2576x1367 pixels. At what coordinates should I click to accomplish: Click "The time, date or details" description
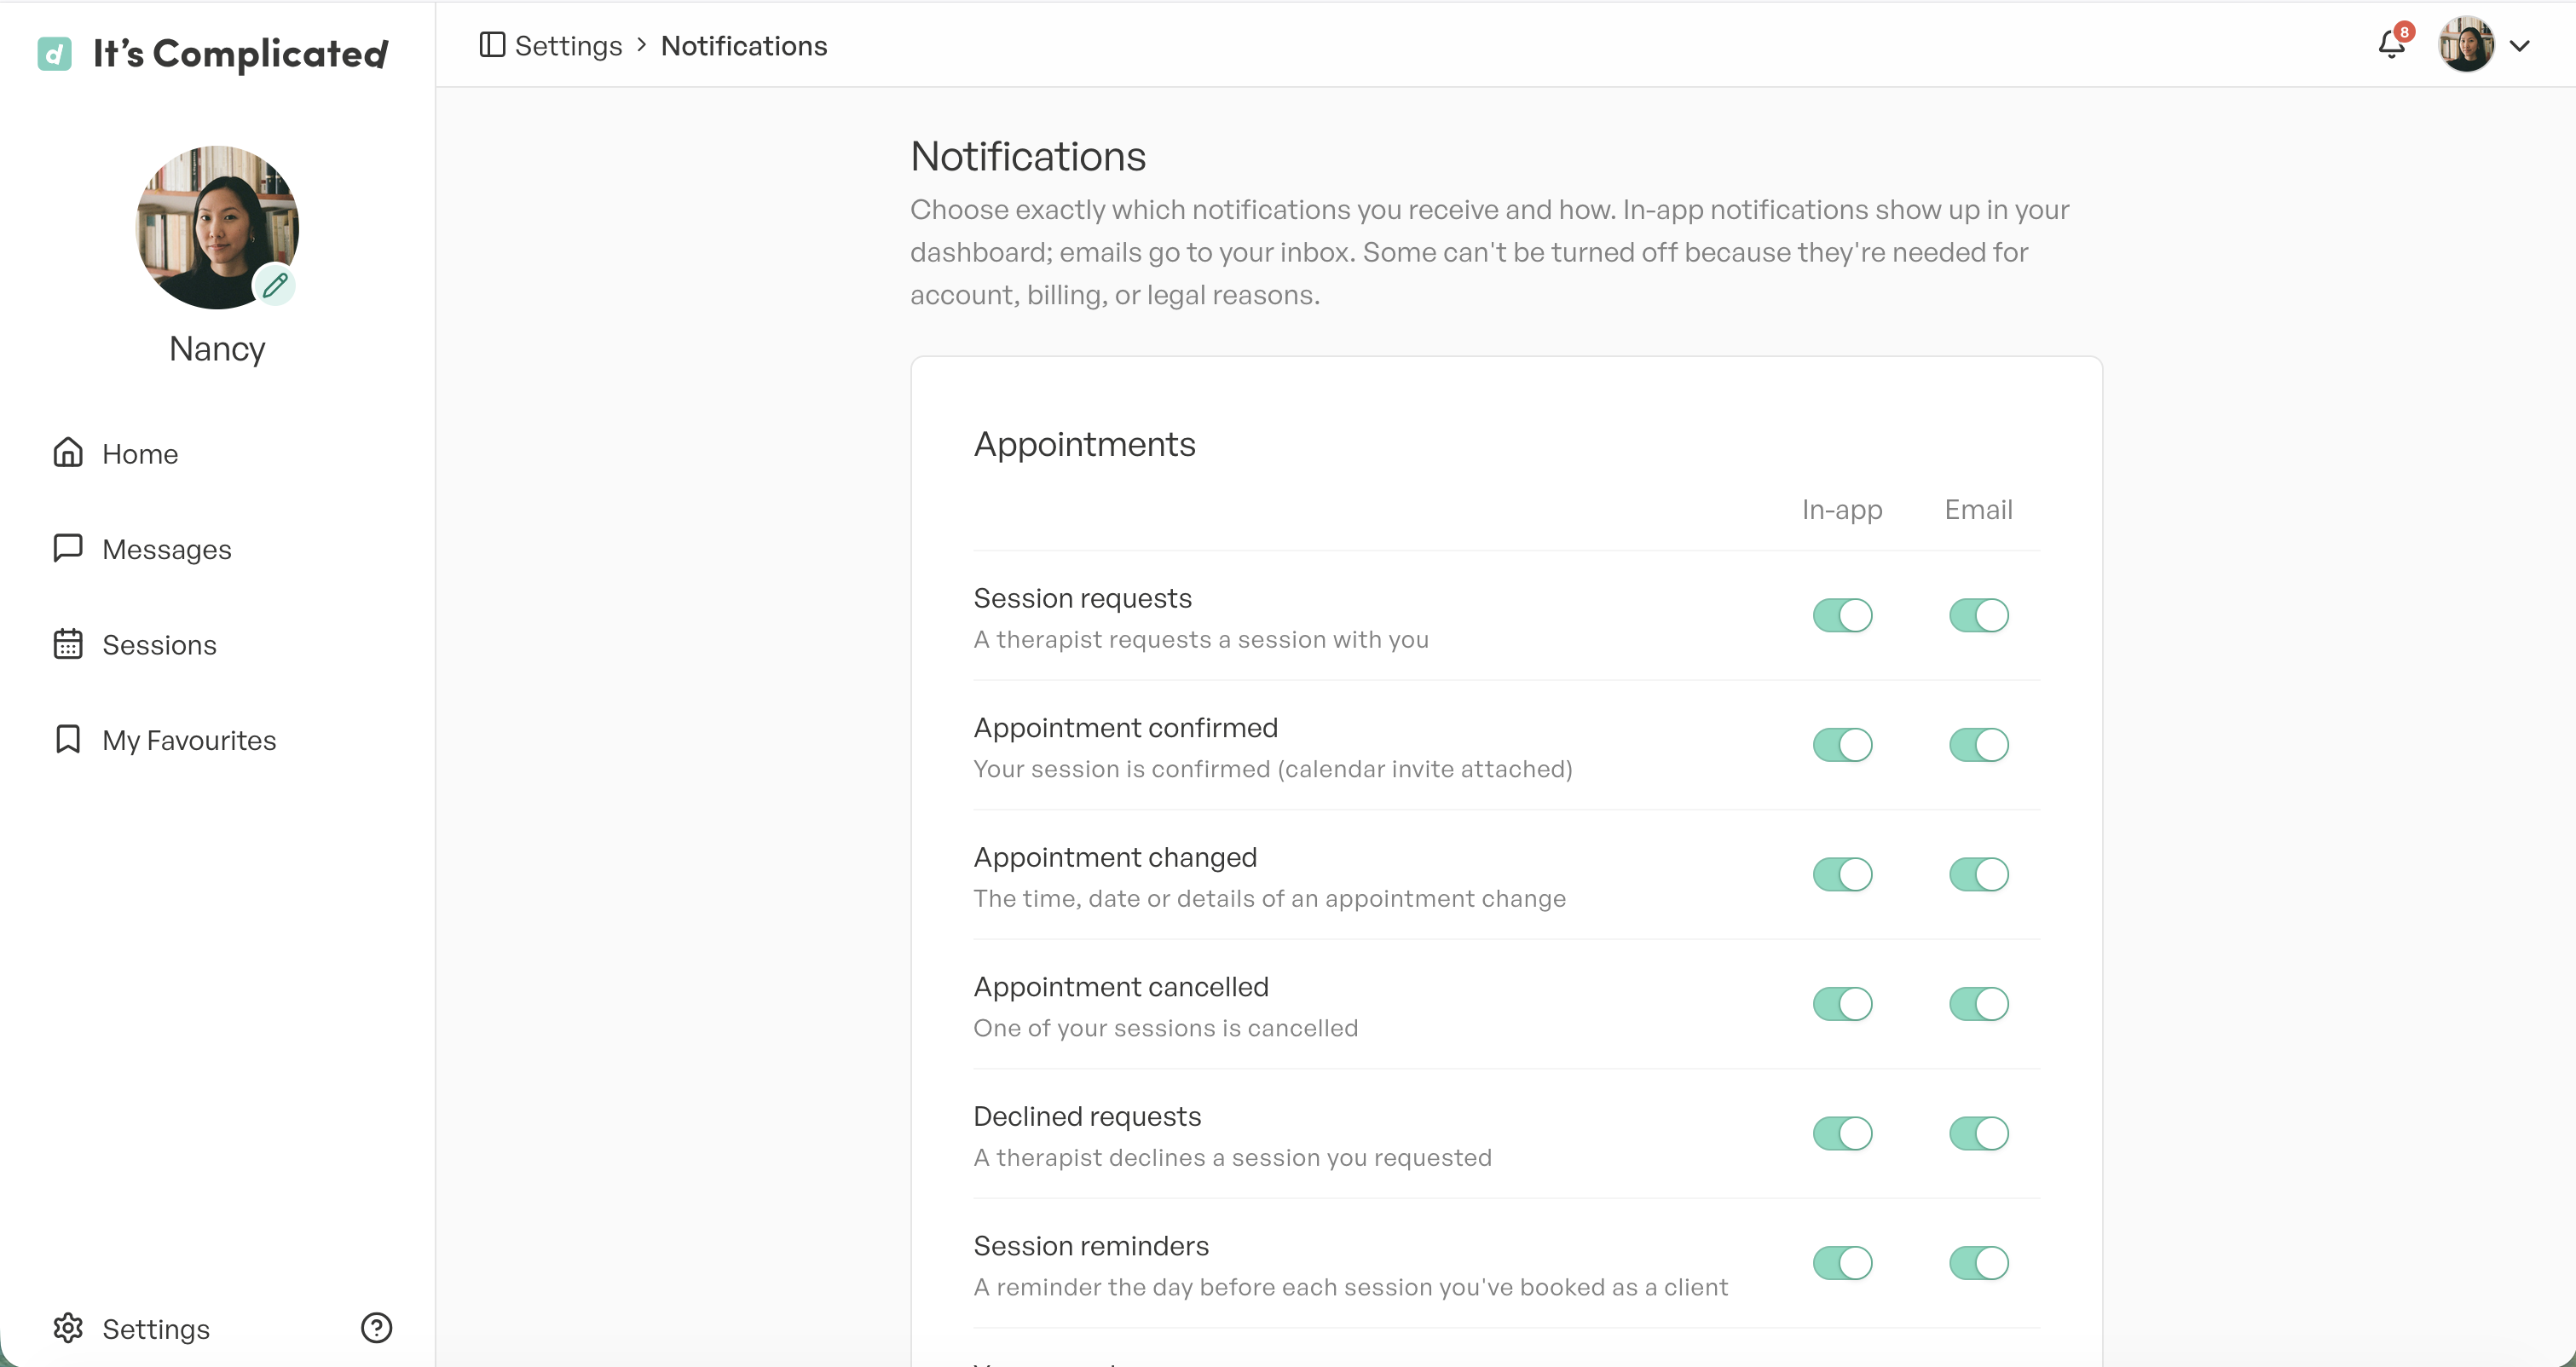[1270, 899]
